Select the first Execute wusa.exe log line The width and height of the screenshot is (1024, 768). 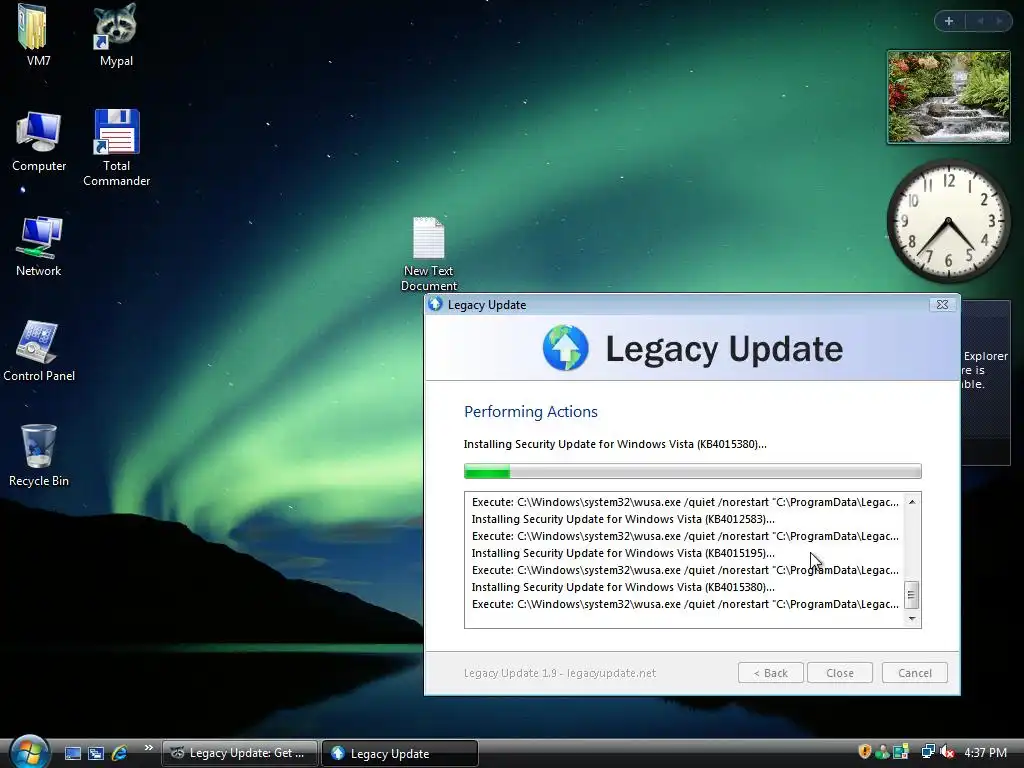(x=685, y=502)
